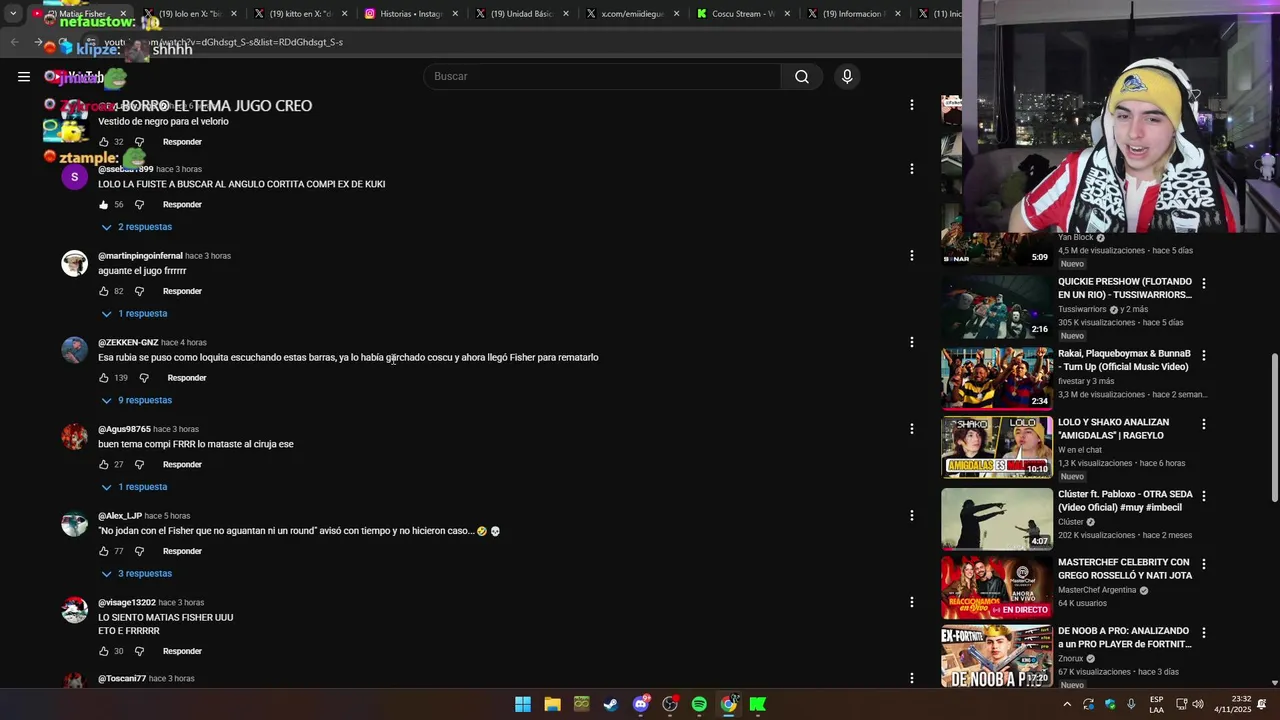
Task: Like the @visage13202 comment
Action: (x=103, y=651)
